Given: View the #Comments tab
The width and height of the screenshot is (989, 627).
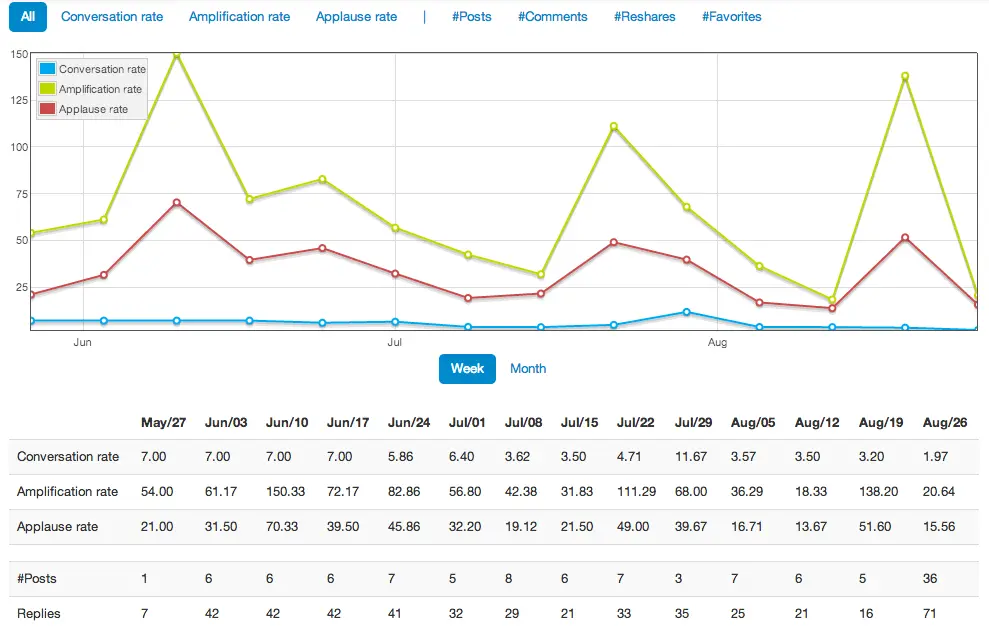Looking at the screenshot, I should [552, 17].
